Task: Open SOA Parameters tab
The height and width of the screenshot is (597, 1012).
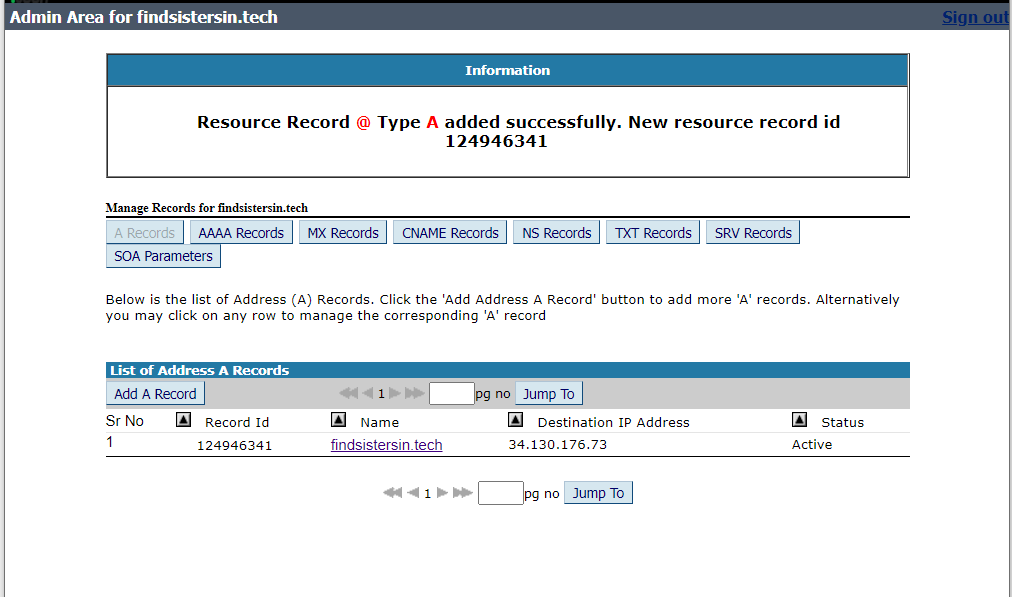Action: click(163, 256)
